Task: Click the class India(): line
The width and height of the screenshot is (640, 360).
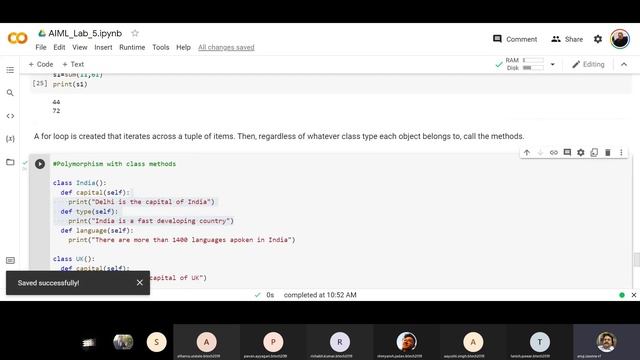Action: coord(79,182)
